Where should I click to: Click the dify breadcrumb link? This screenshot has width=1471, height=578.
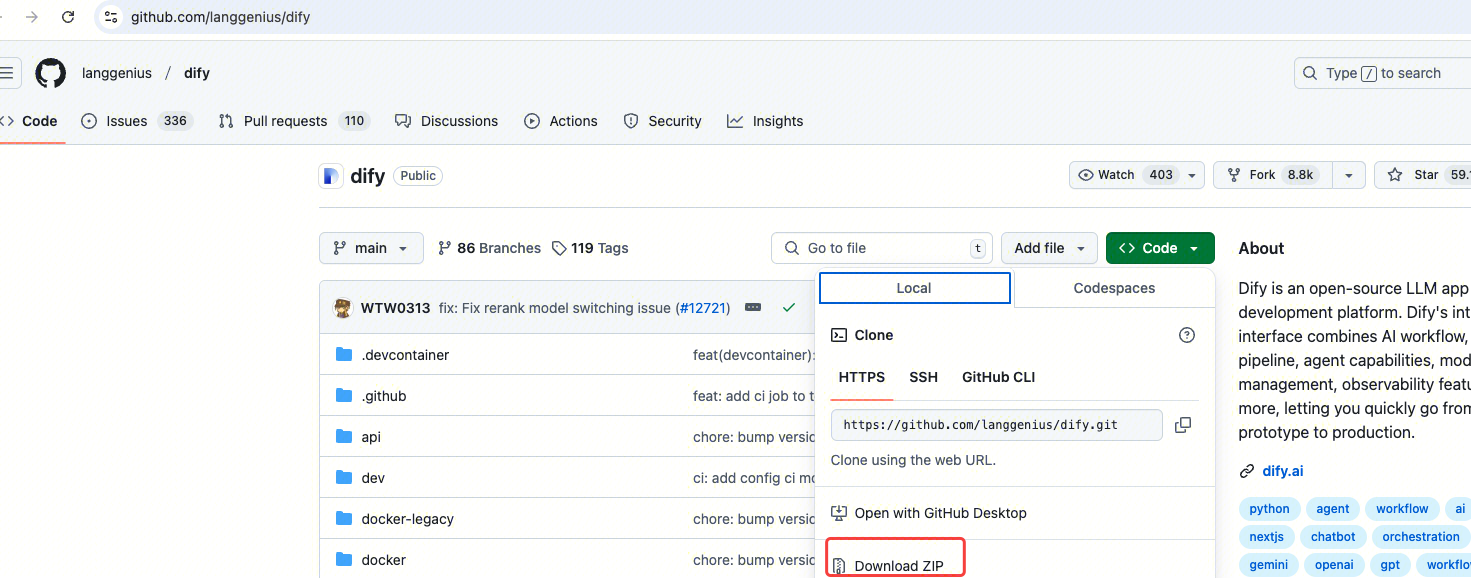tap(197, 73)
